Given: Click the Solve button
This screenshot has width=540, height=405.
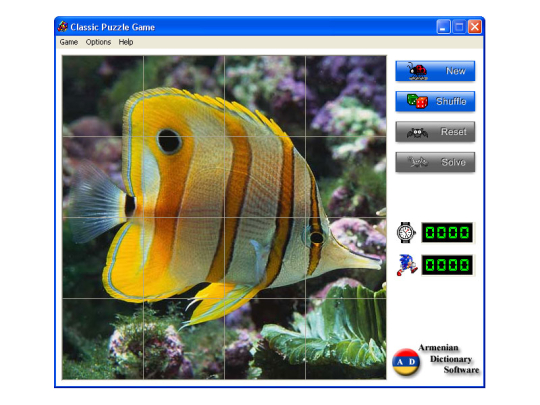Looking at the screenshot, I should [x=435, y=162].
